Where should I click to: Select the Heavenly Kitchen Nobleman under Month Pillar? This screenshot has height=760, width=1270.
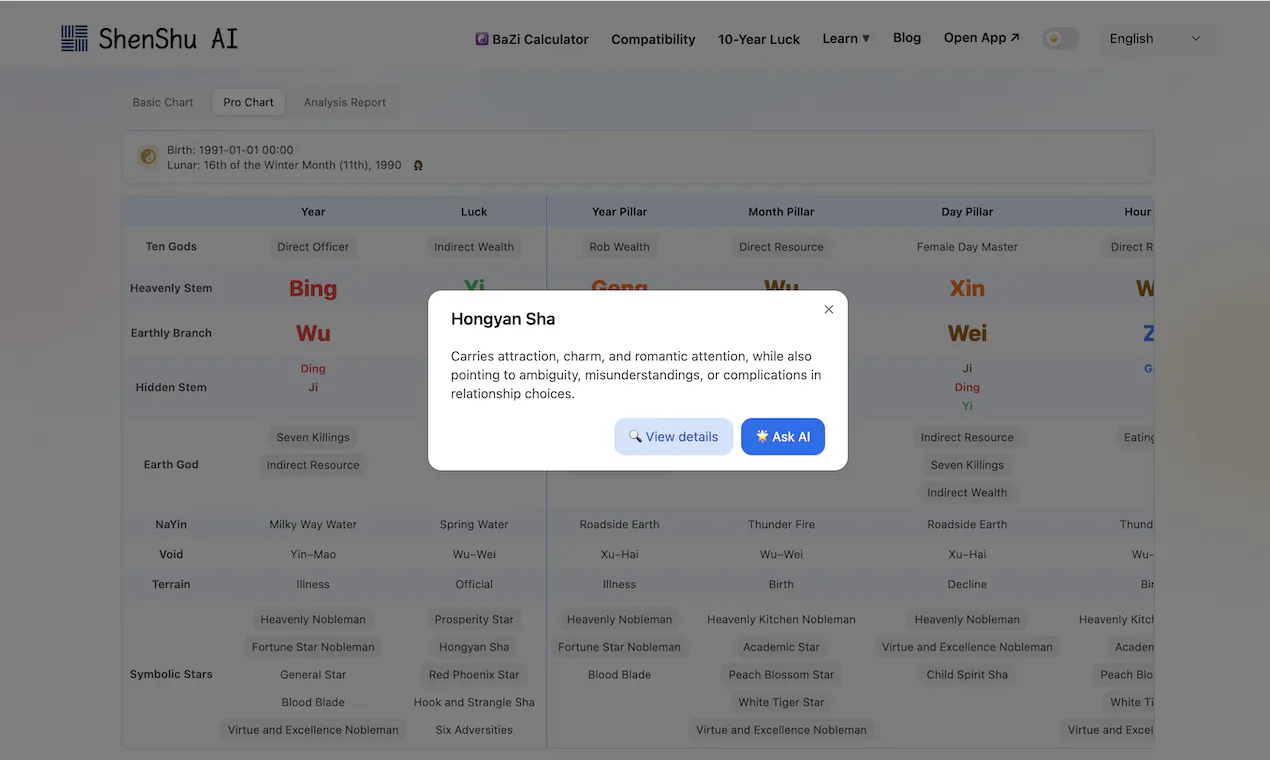[781, 619]
